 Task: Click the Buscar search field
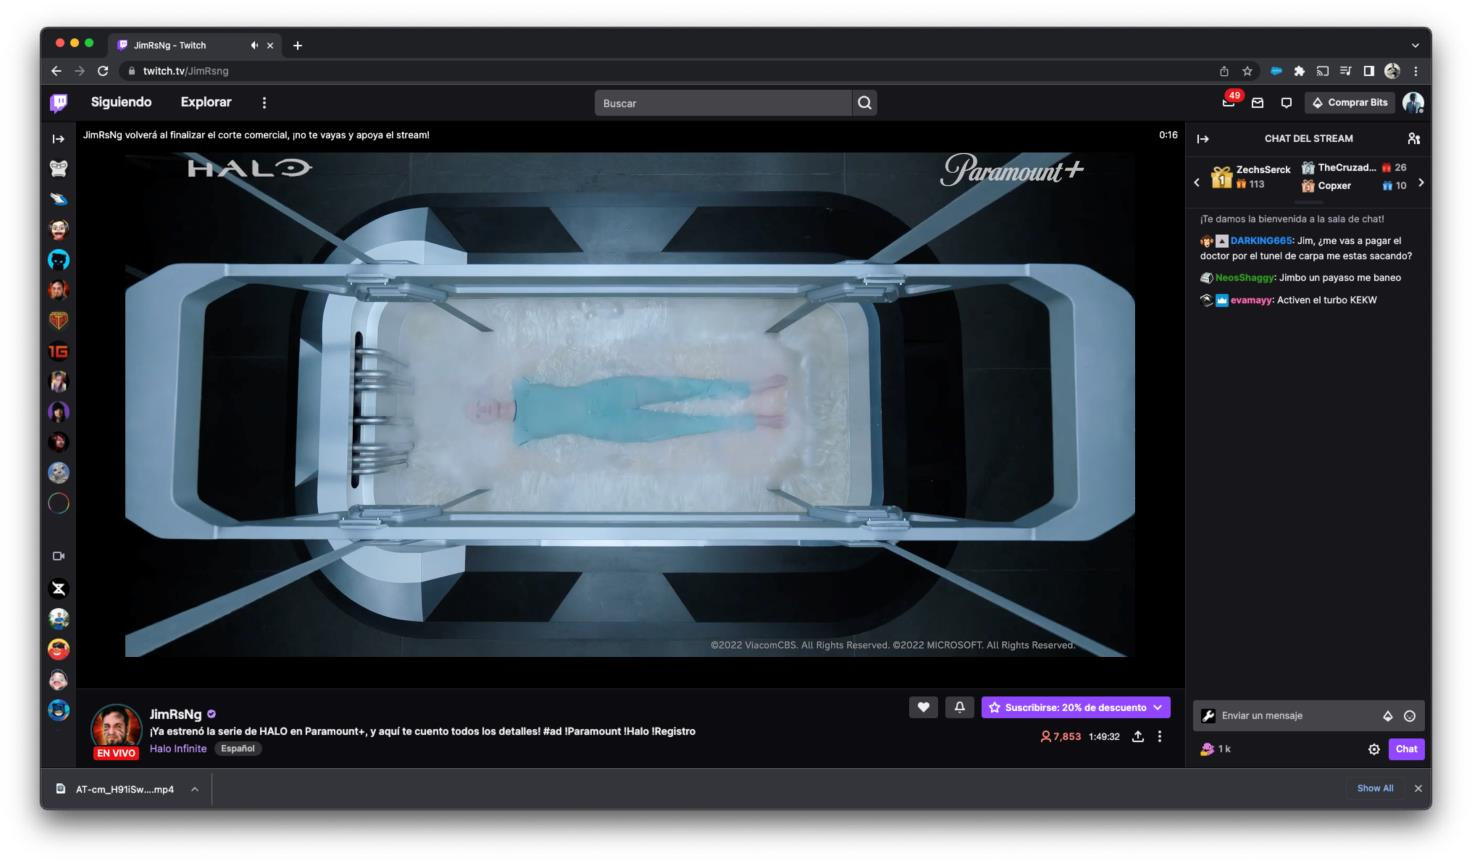pyautogui.click(x=723, y=103)
